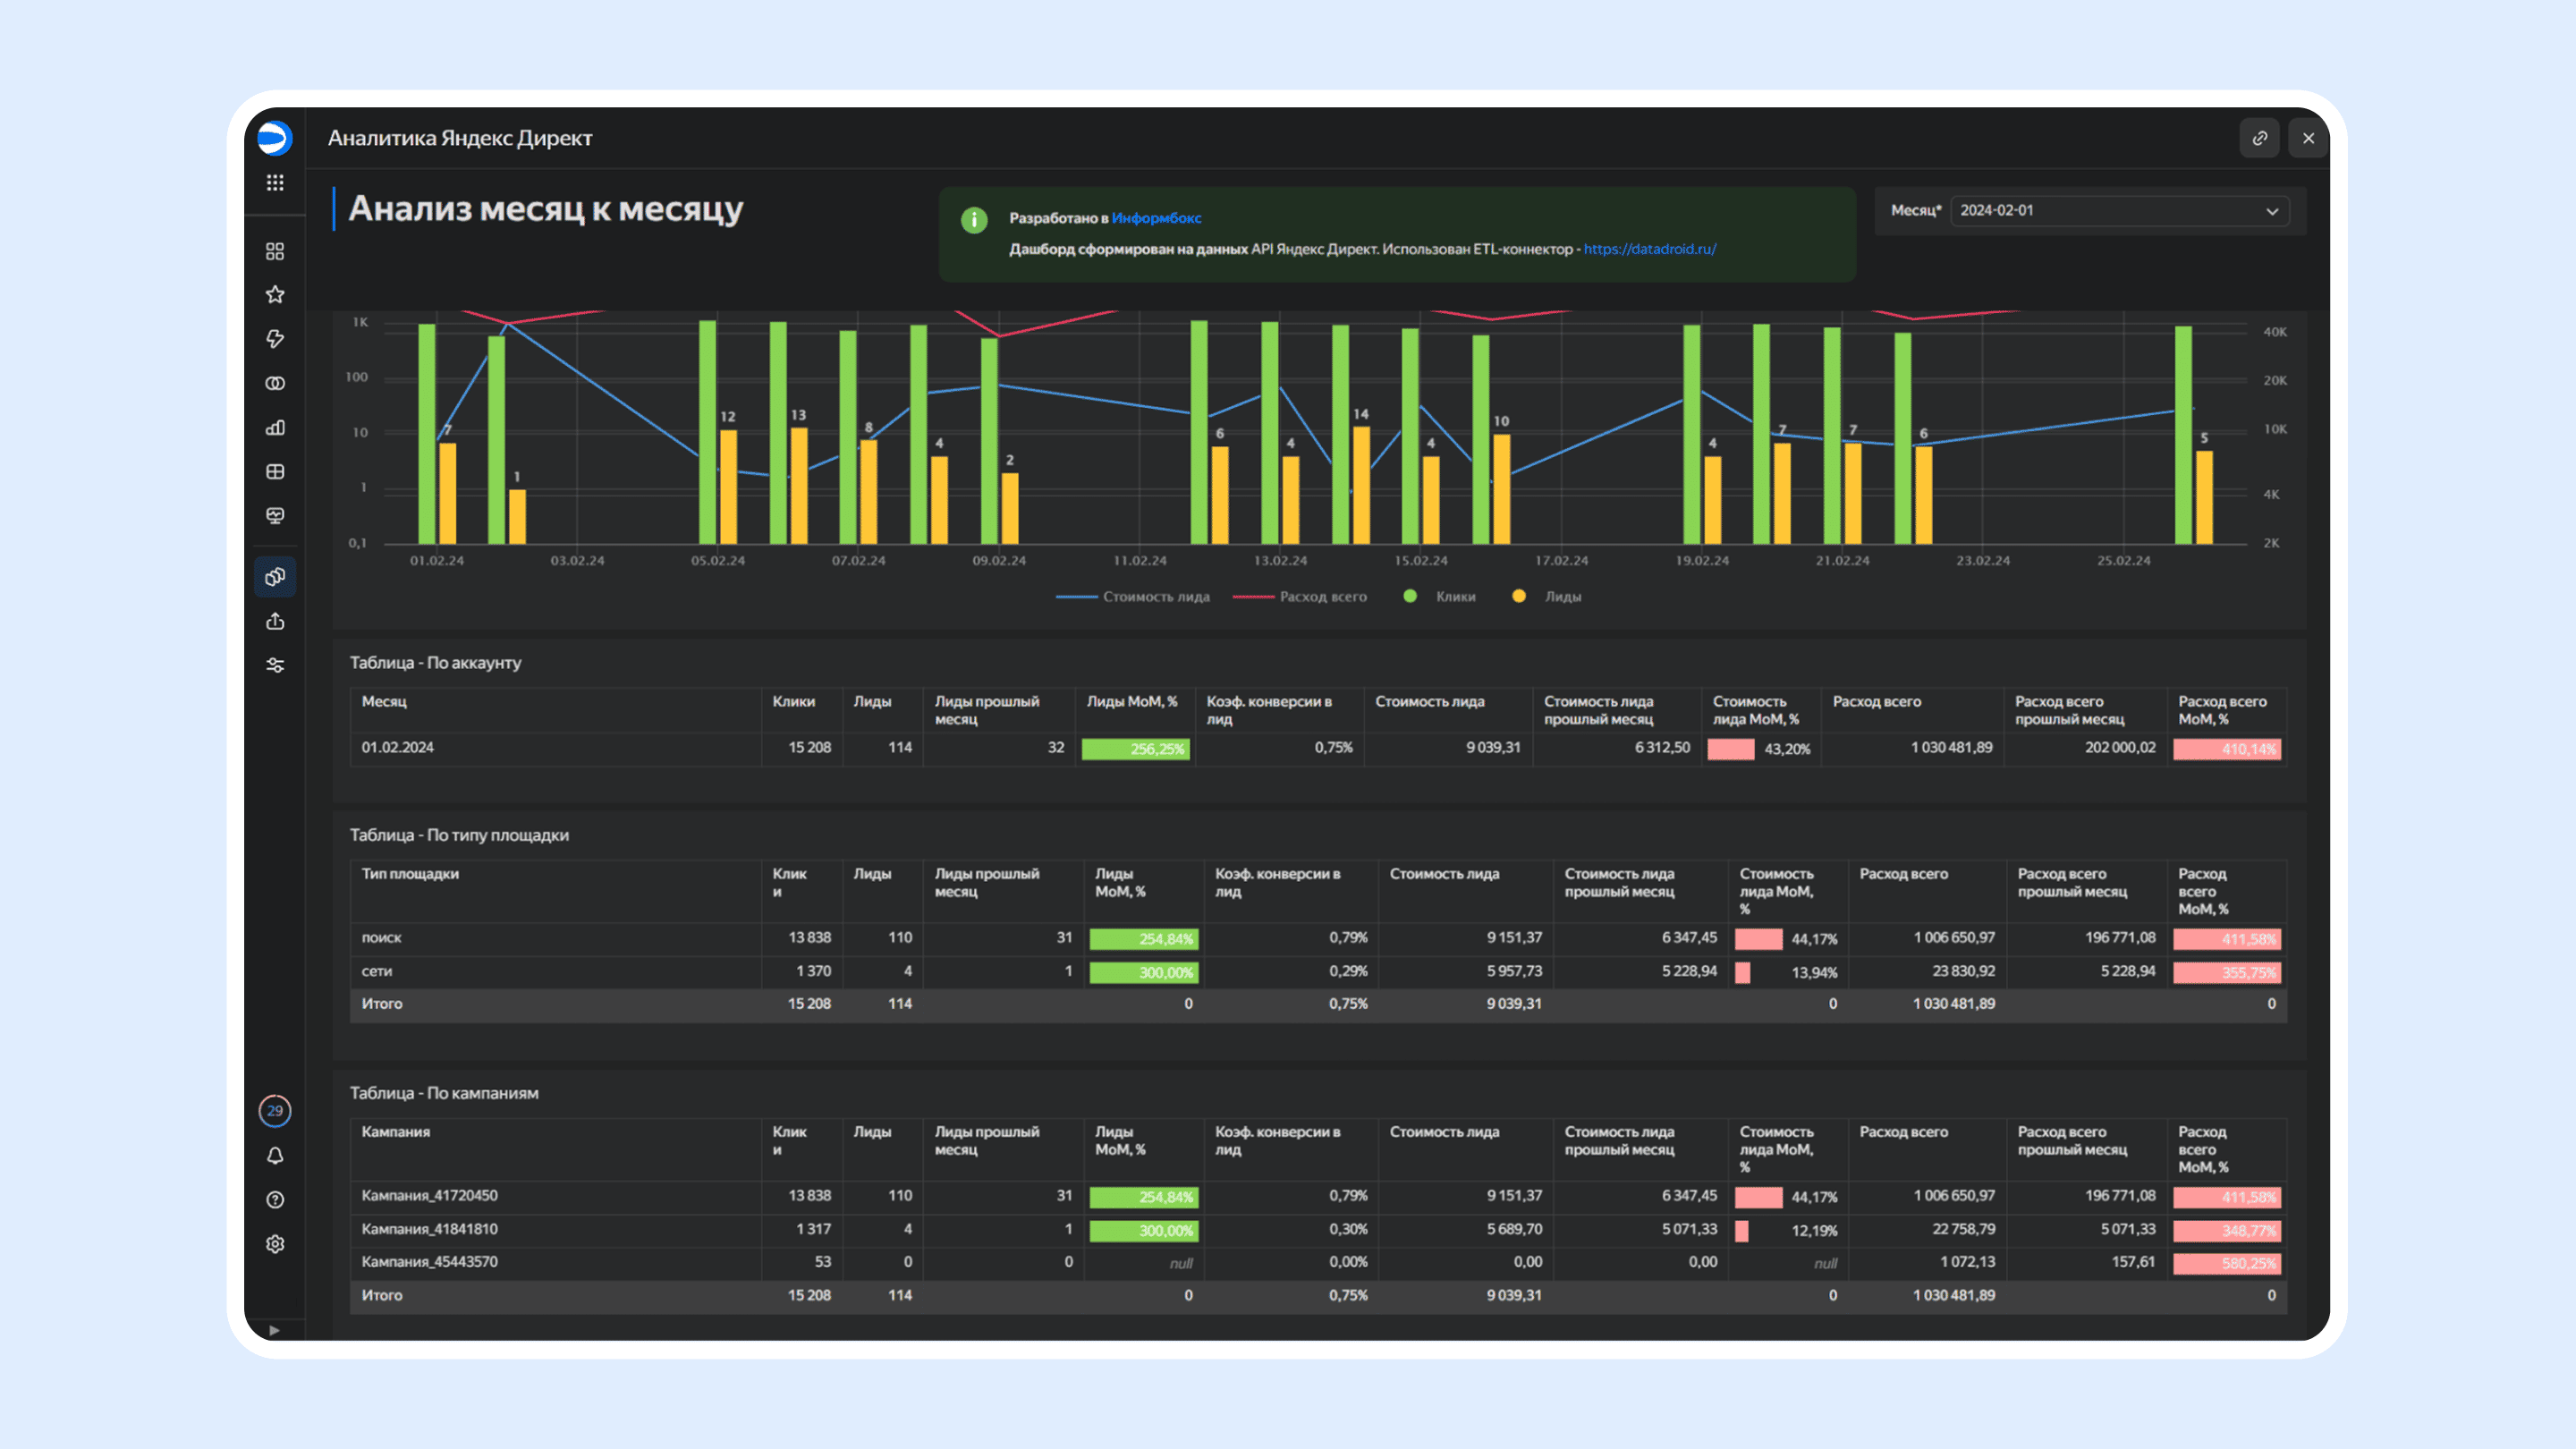2576x1449 pixels.
Task: Sort account table by Месяц column
Action: [x=384, y=702]
